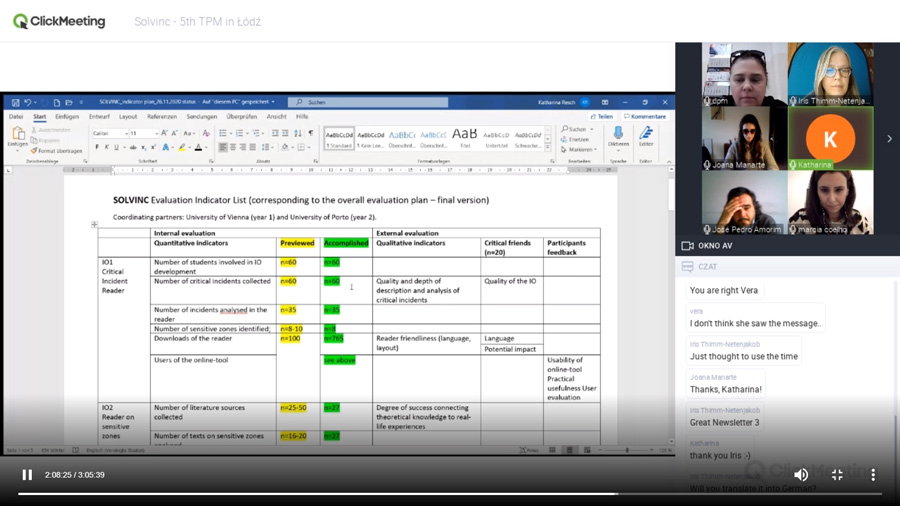The height and width of the screenshot is (506, 900).
Task: Select Katharina's orange avatar tile
Action: tap(831, 138)
